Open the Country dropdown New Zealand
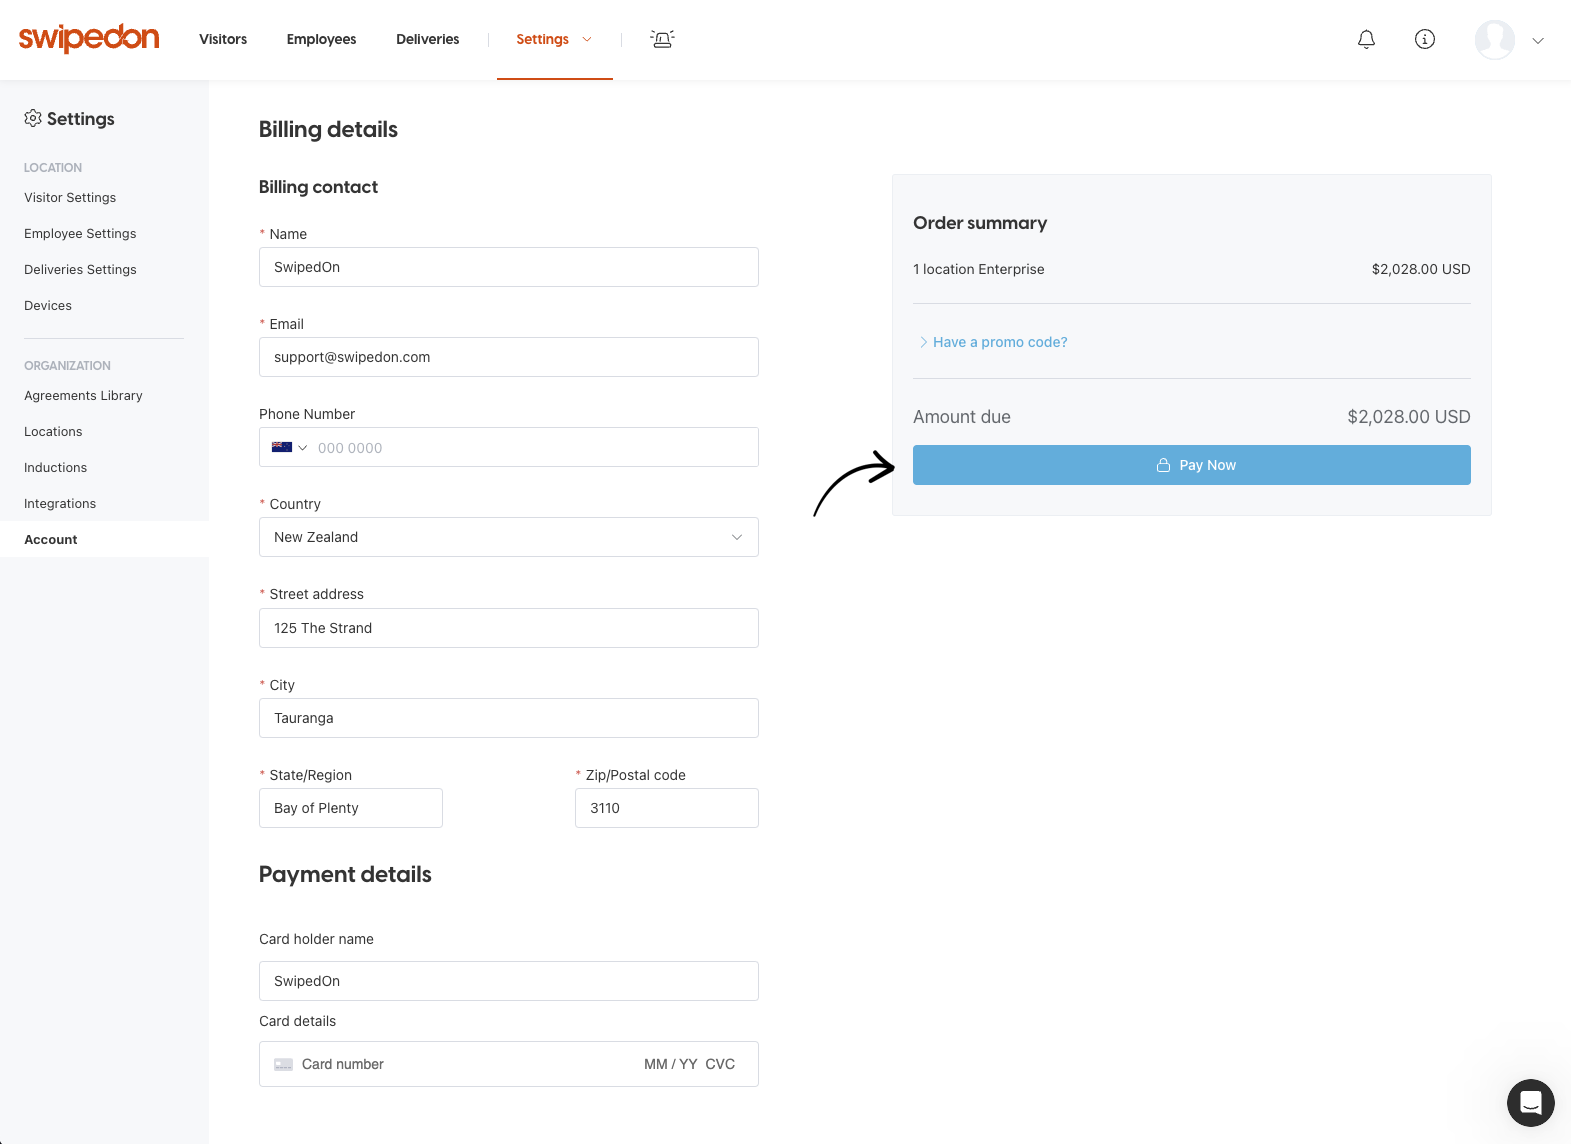The image size is (1571, 1144). click(509, 537)
